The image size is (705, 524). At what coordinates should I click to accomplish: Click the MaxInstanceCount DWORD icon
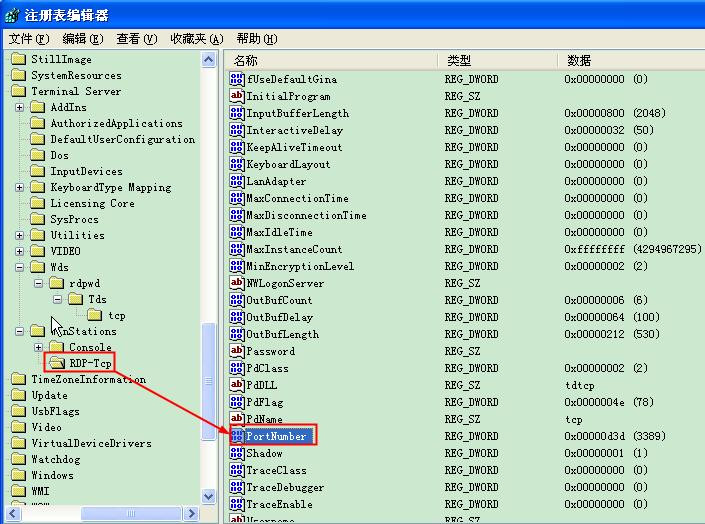pos(238,249)
